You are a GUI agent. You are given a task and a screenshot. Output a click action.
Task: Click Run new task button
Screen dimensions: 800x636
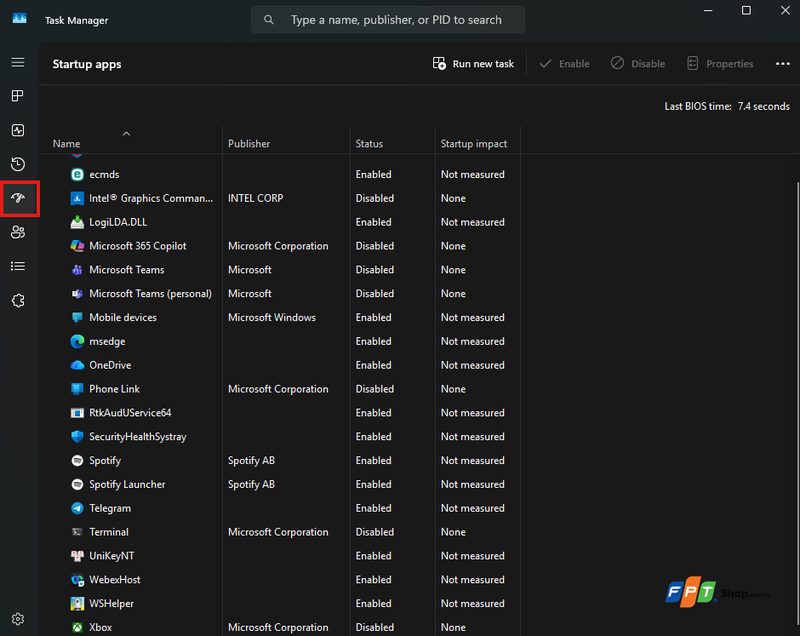tap(473, 64)
